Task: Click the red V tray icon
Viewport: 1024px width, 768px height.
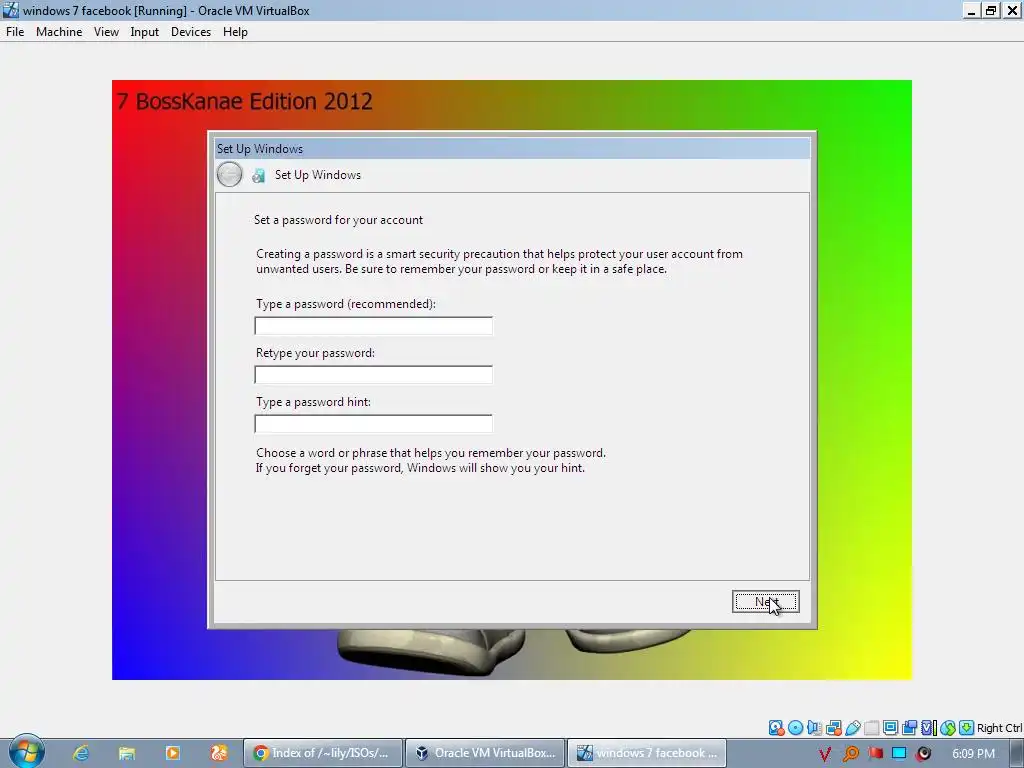Action: coord(825,754)
